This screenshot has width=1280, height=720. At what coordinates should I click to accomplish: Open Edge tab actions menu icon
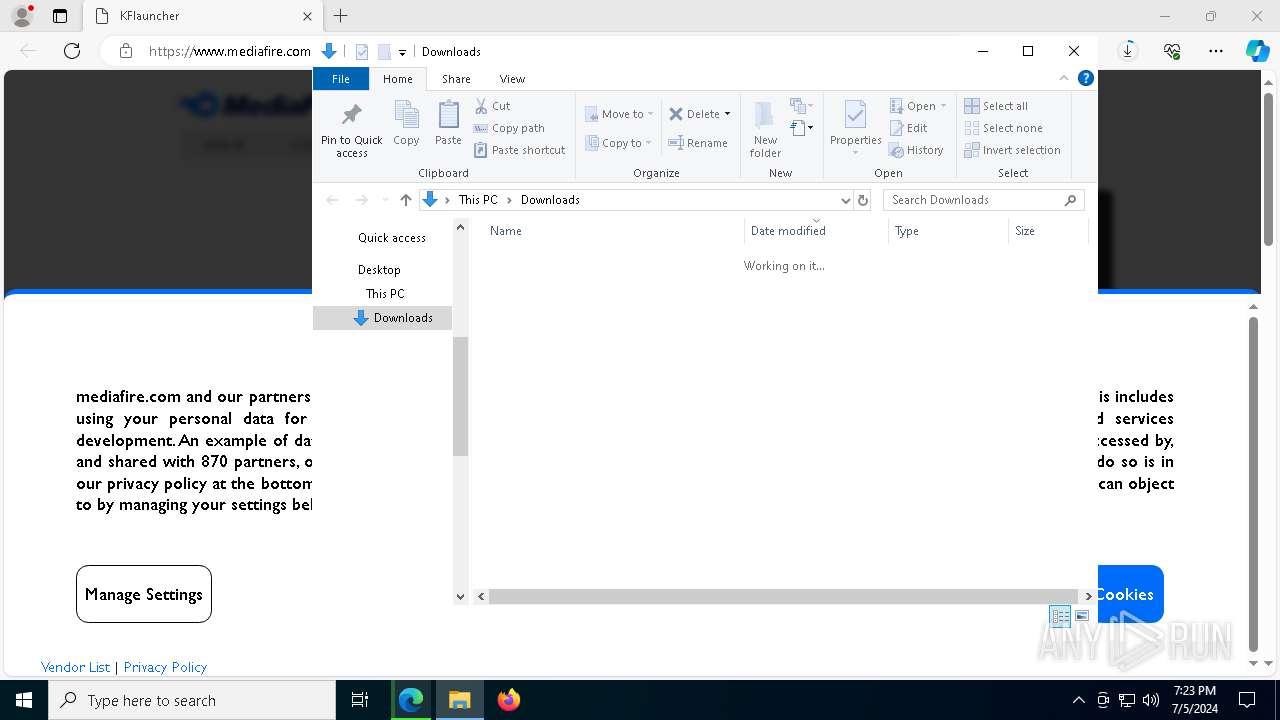(x=60, y=16)
